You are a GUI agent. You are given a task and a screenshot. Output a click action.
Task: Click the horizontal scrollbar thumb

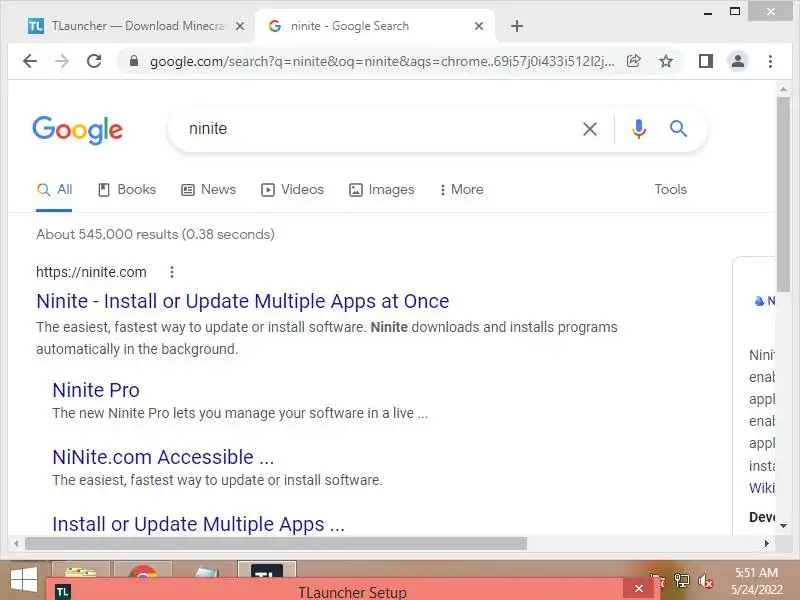click(x=276, y=544)
